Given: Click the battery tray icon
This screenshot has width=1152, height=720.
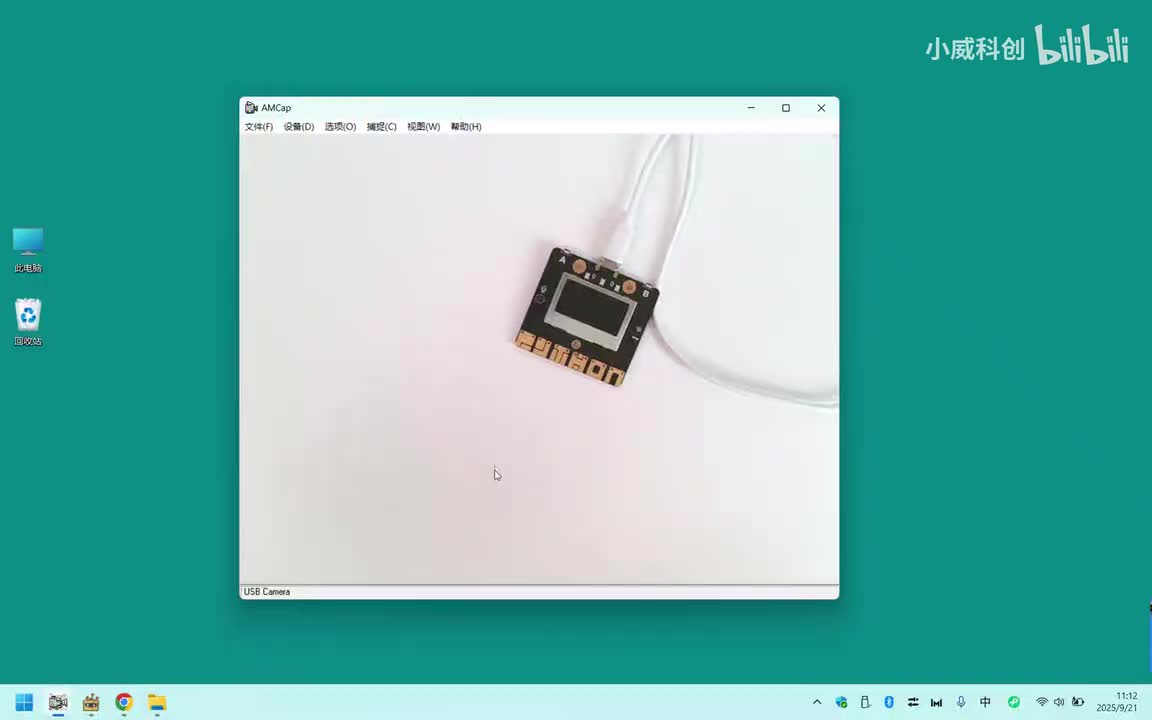Looking at the screenshot, I should click(x=1078, y=702).
